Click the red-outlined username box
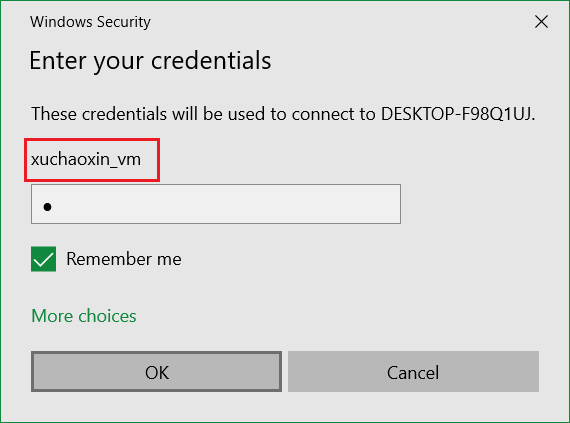570x423 pixels. [x=92, y=160]
